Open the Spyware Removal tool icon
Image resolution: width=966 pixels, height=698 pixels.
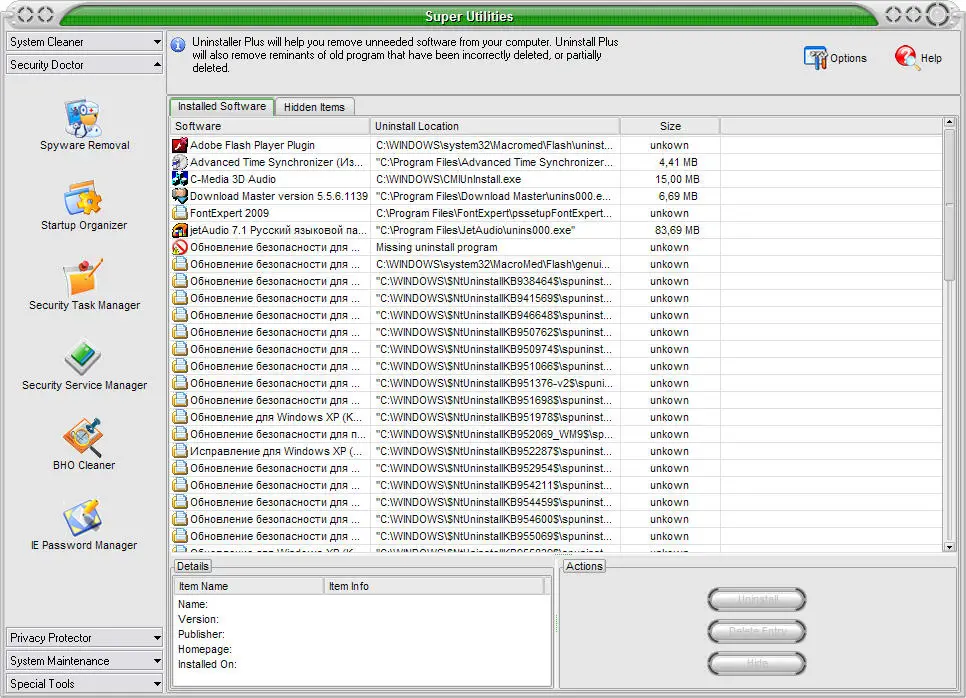click(84, 118)
